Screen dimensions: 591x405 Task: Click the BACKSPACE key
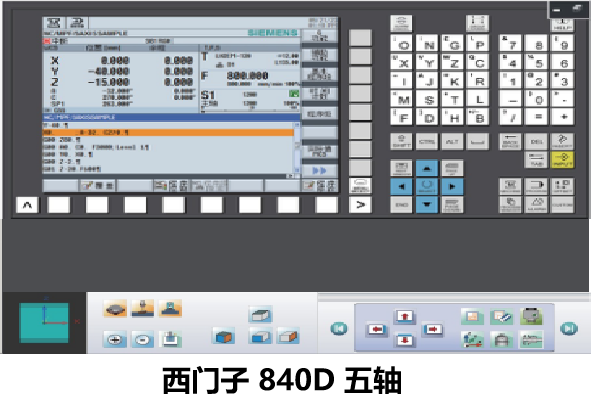[510, 141]
